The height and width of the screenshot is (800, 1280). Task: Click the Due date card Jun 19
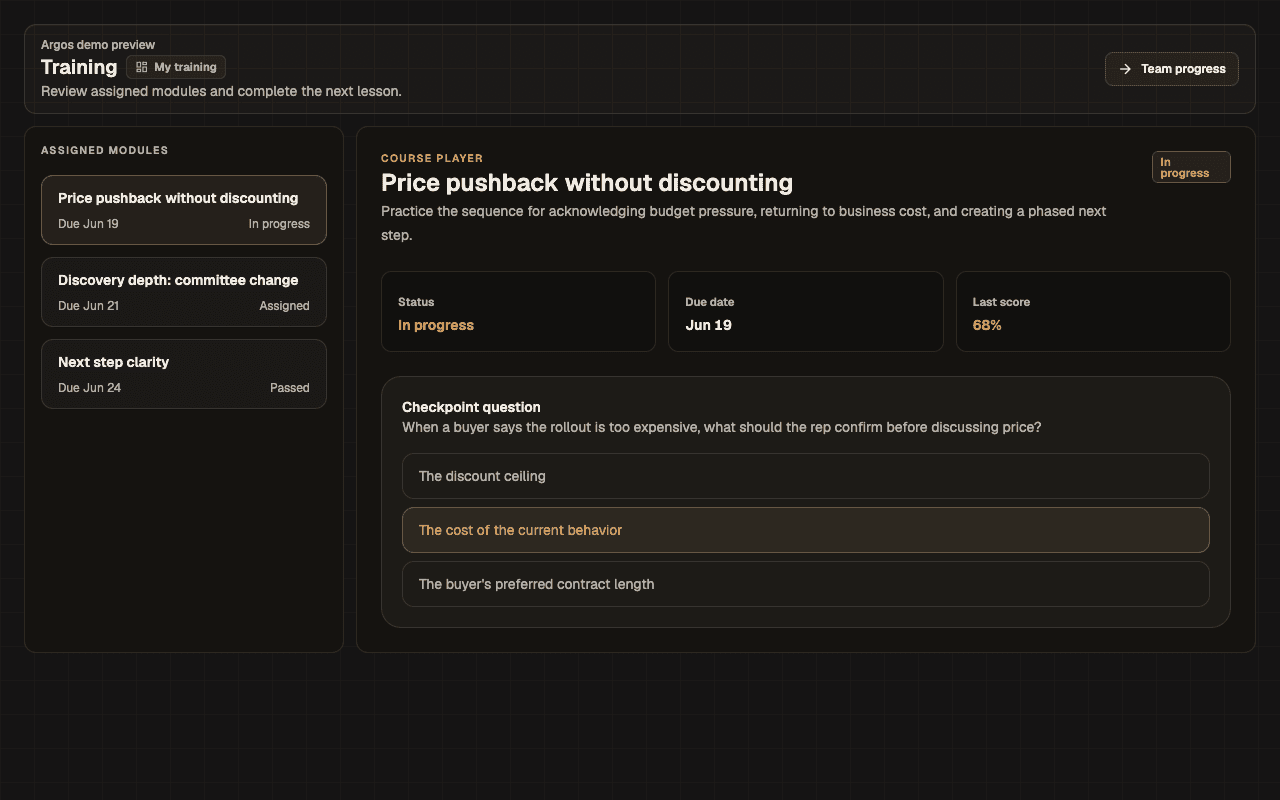point(805,311)
